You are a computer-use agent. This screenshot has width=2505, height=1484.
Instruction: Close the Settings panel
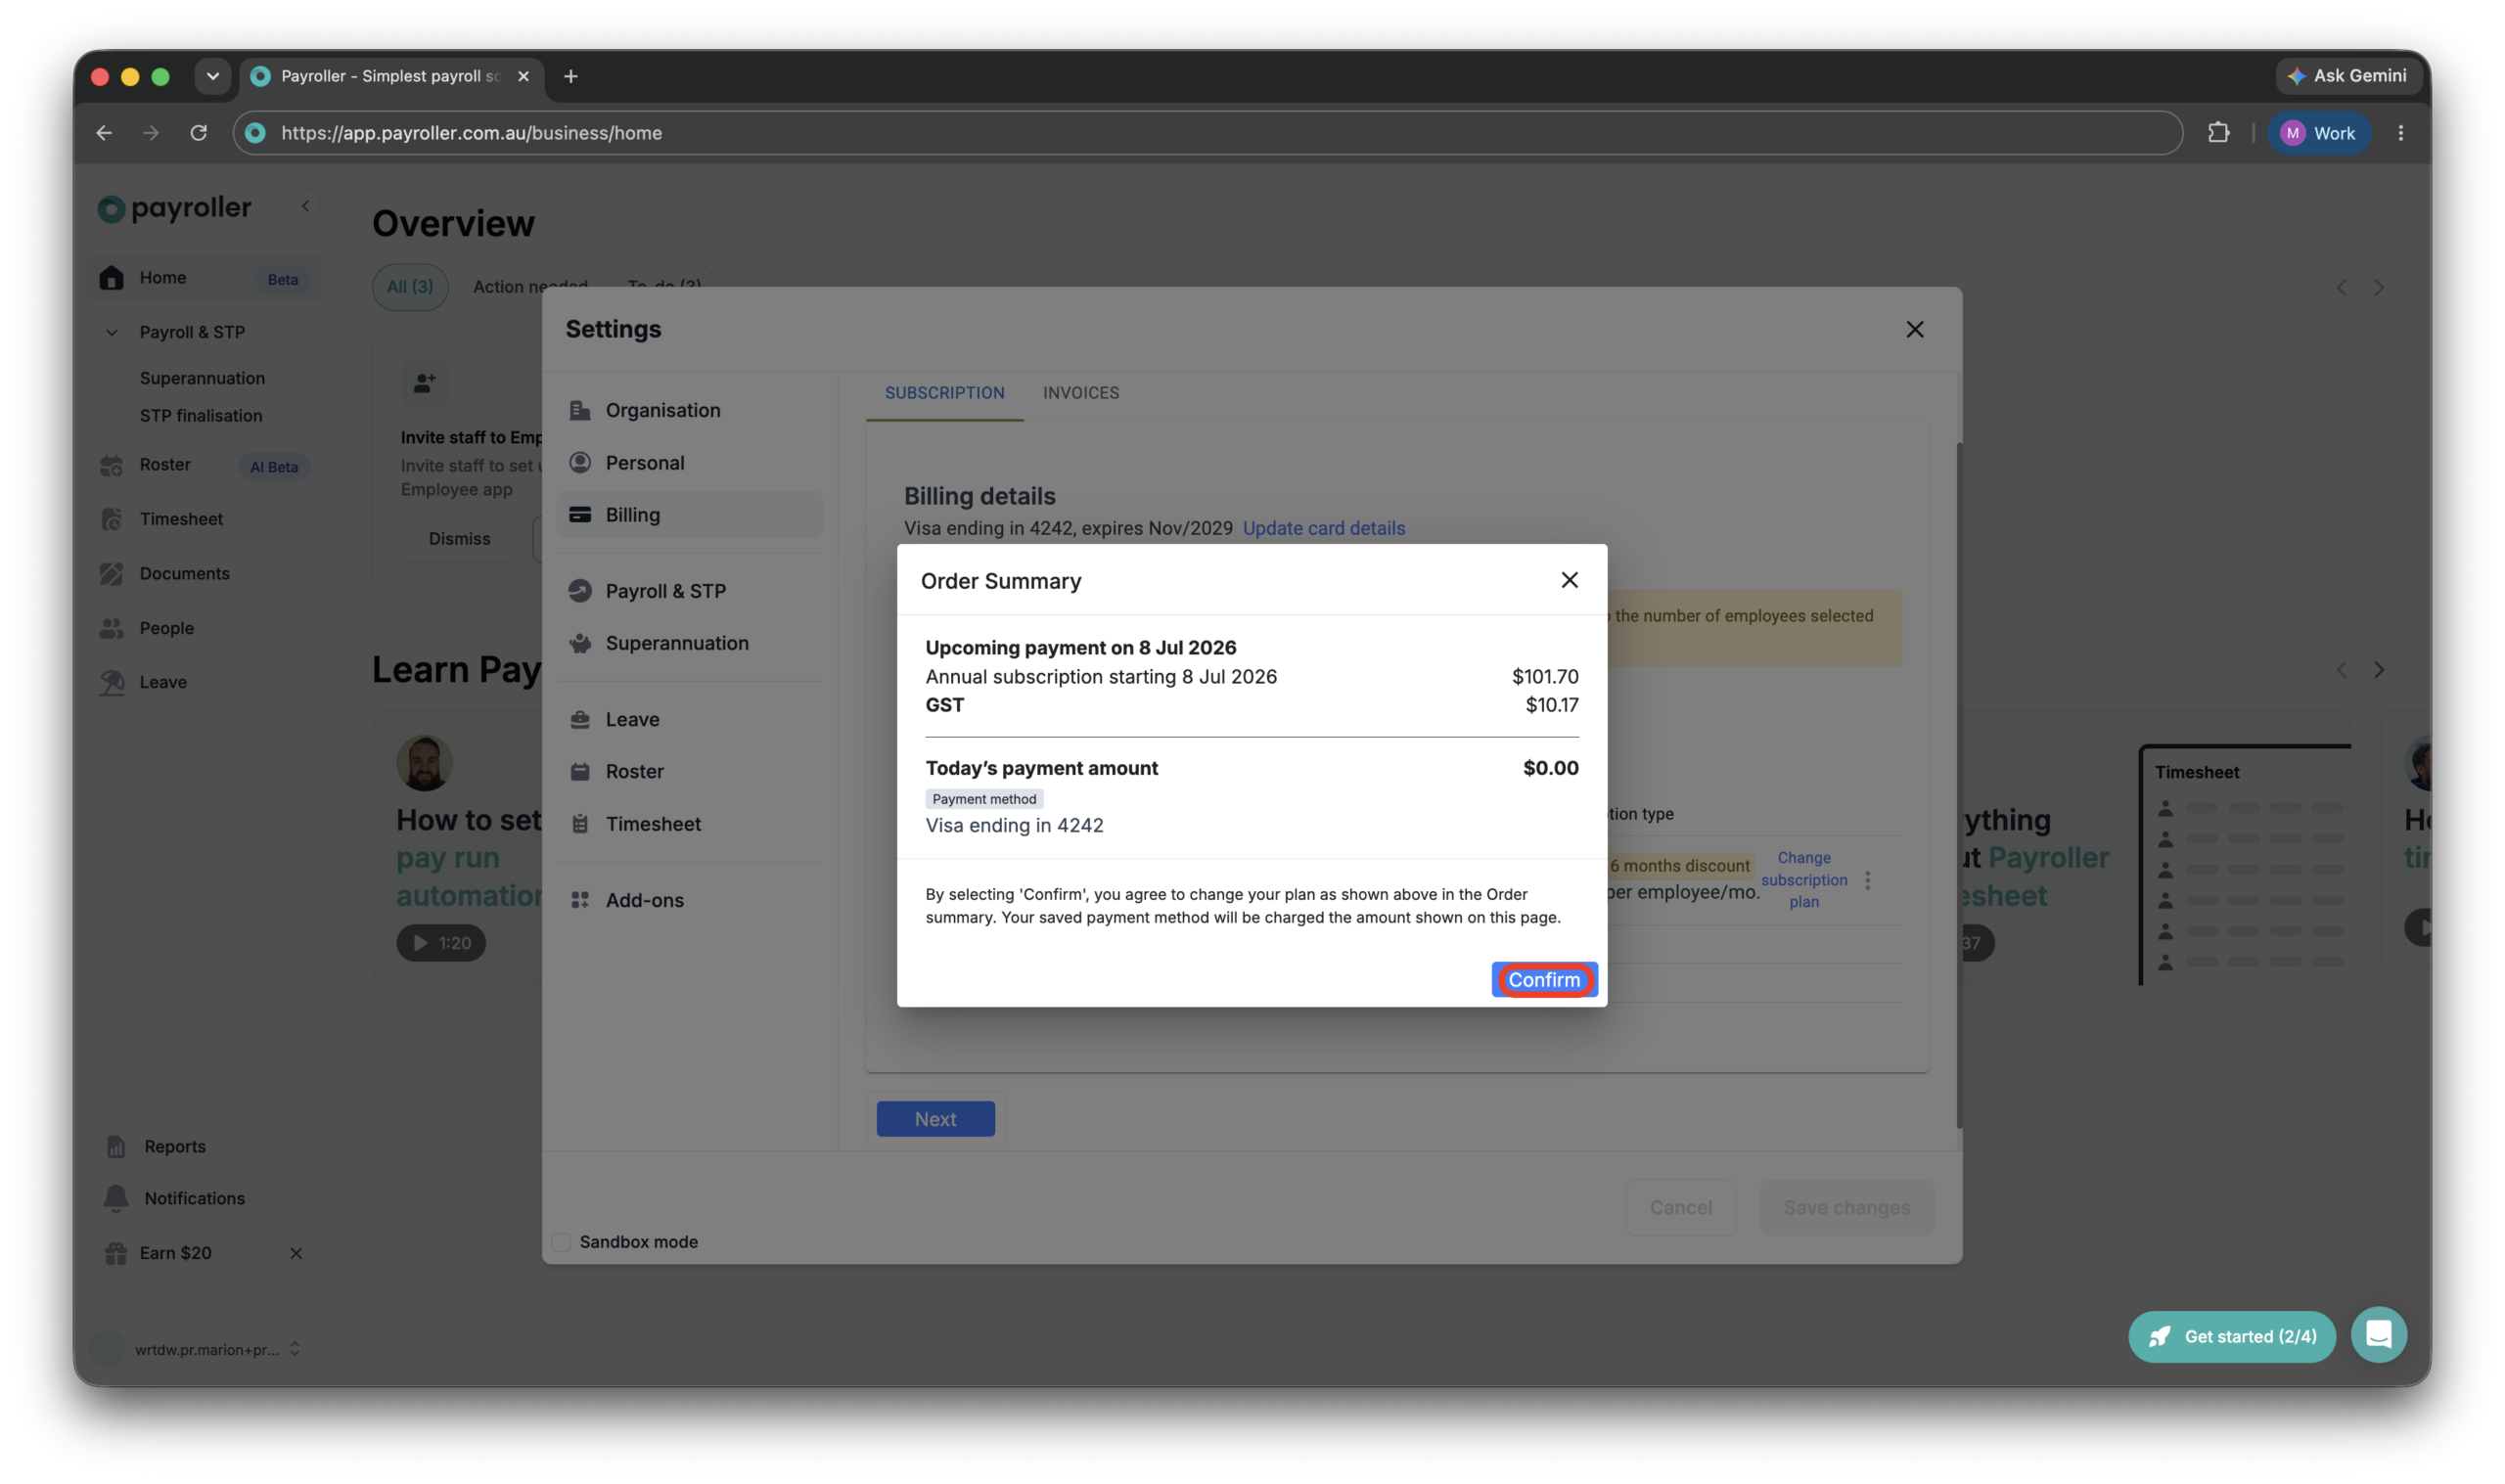1913,329
